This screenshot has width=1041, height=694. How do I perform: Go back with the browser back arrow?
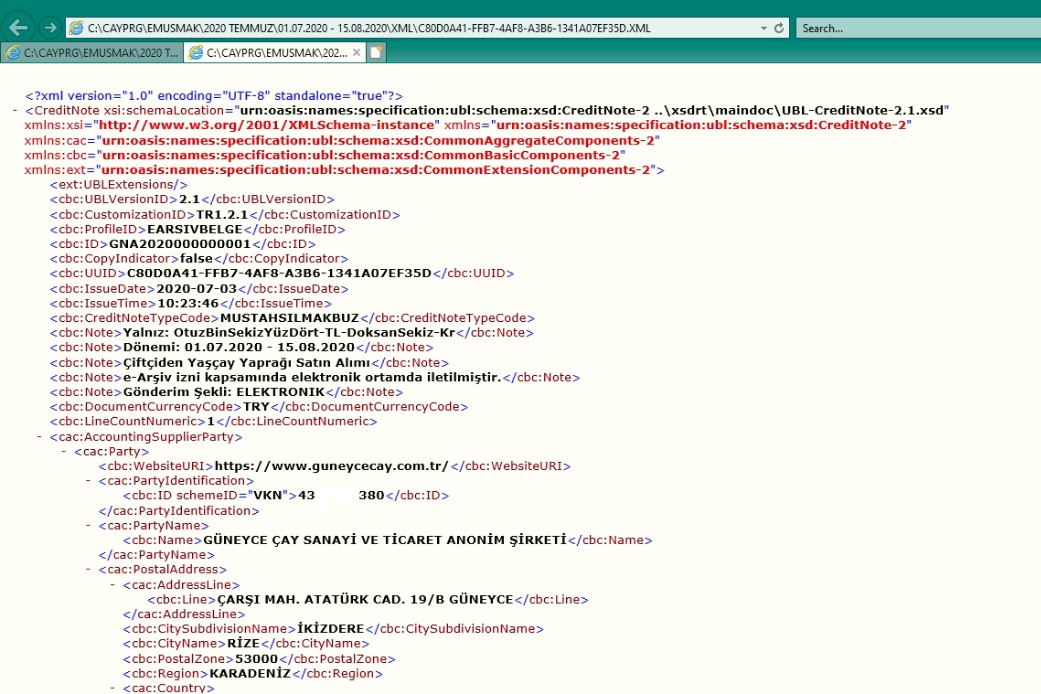(x=18, y=28)
